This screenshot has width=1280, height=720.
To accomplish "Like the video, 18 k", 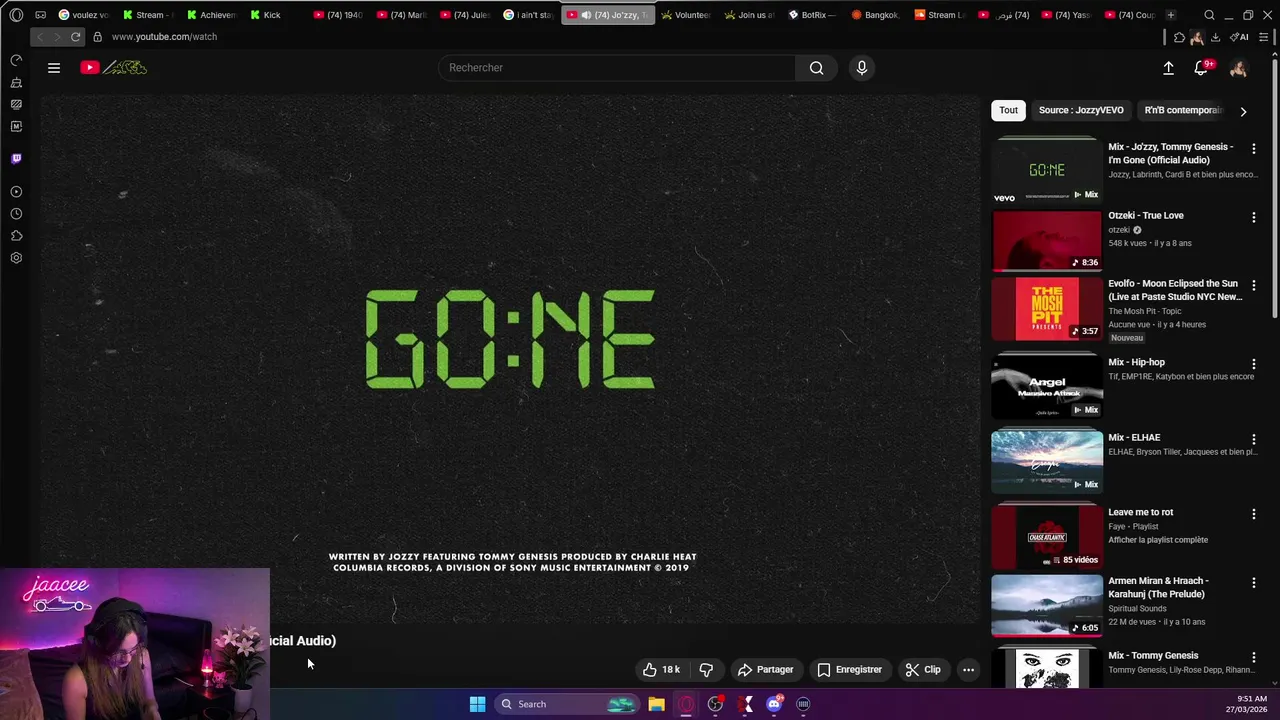I will 662,670.
